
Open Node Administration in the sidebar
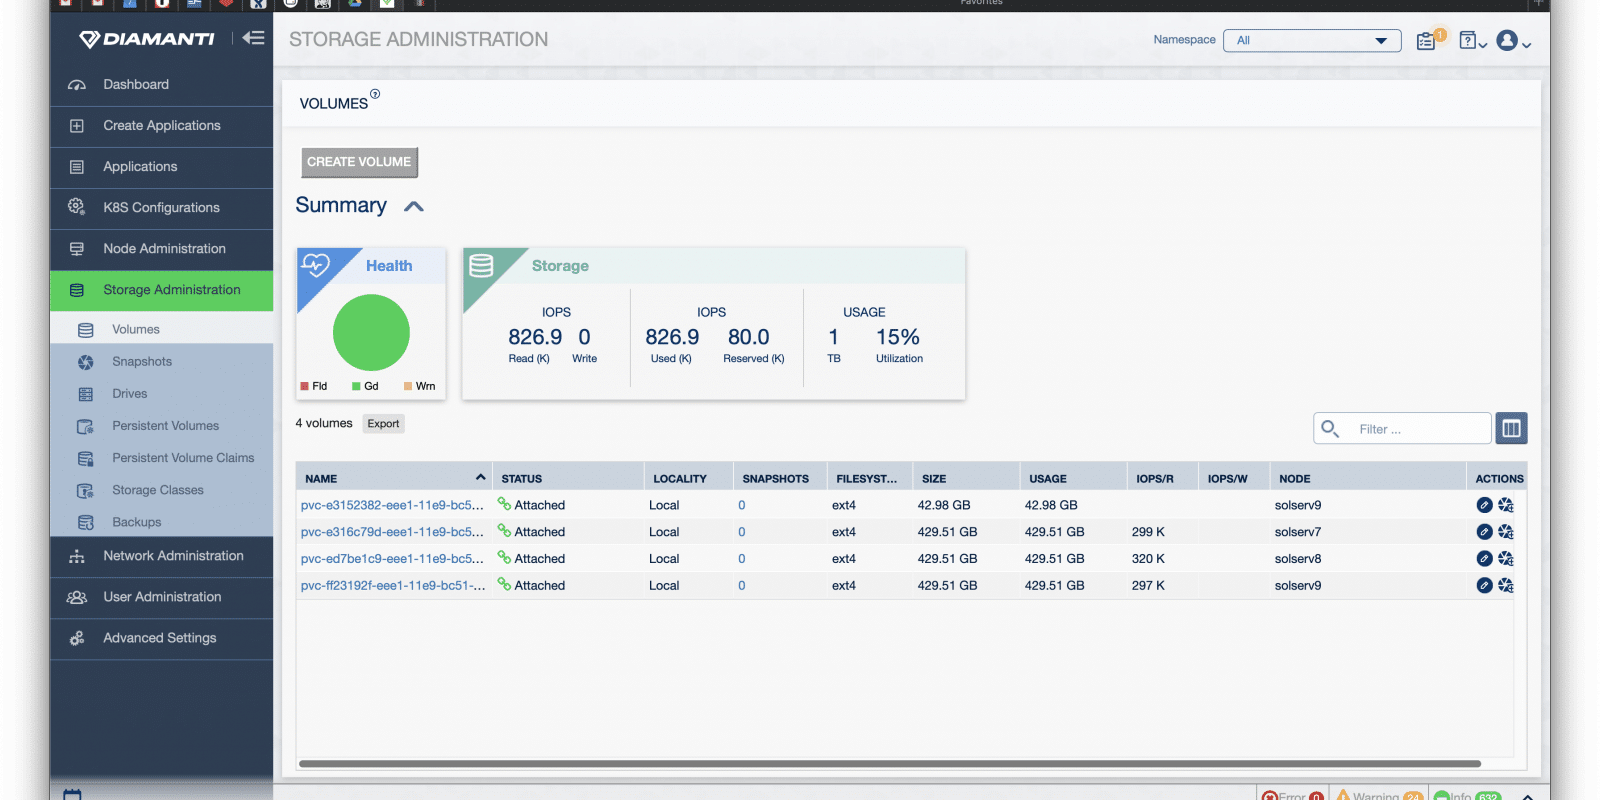coord(162,249)
